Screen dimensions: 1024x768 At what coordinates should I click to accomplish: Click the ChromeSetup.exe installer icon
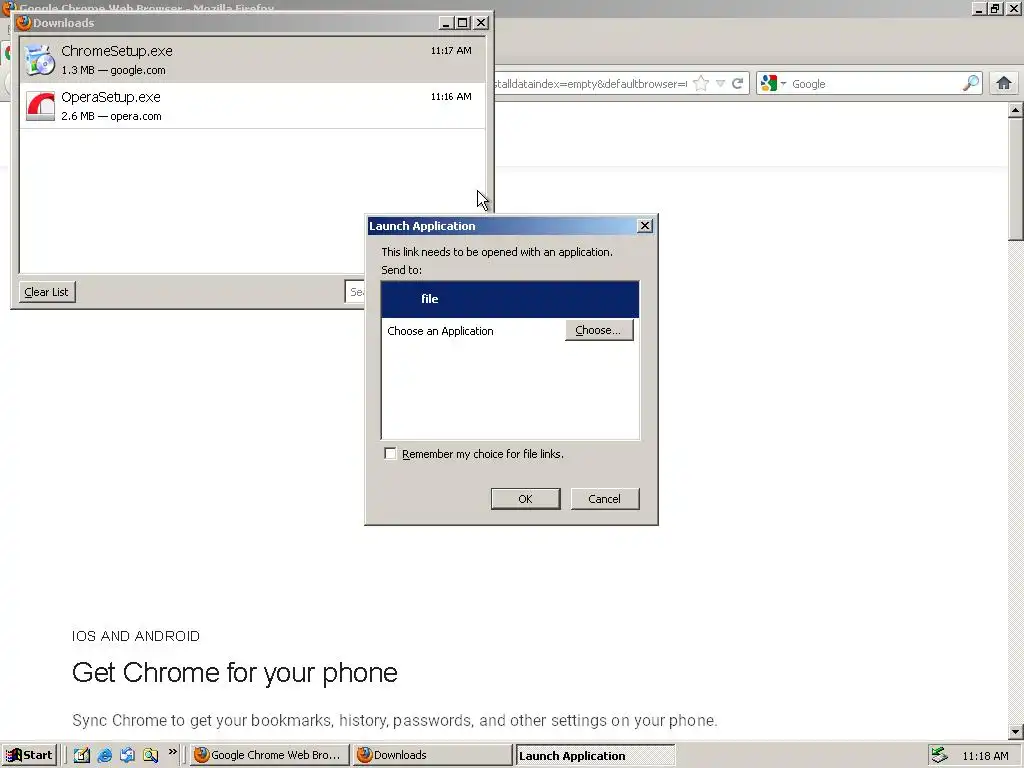[x=40, y=60]
